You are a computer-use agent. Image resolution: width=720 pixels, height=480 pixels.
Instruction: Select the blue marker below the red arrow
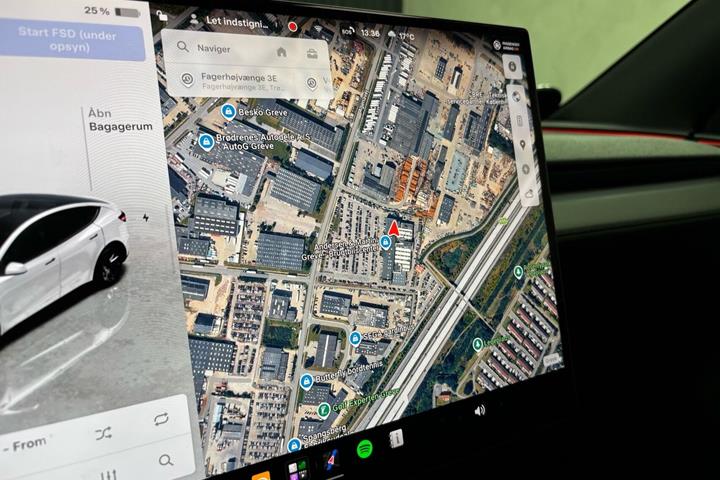tap(386, 242)
